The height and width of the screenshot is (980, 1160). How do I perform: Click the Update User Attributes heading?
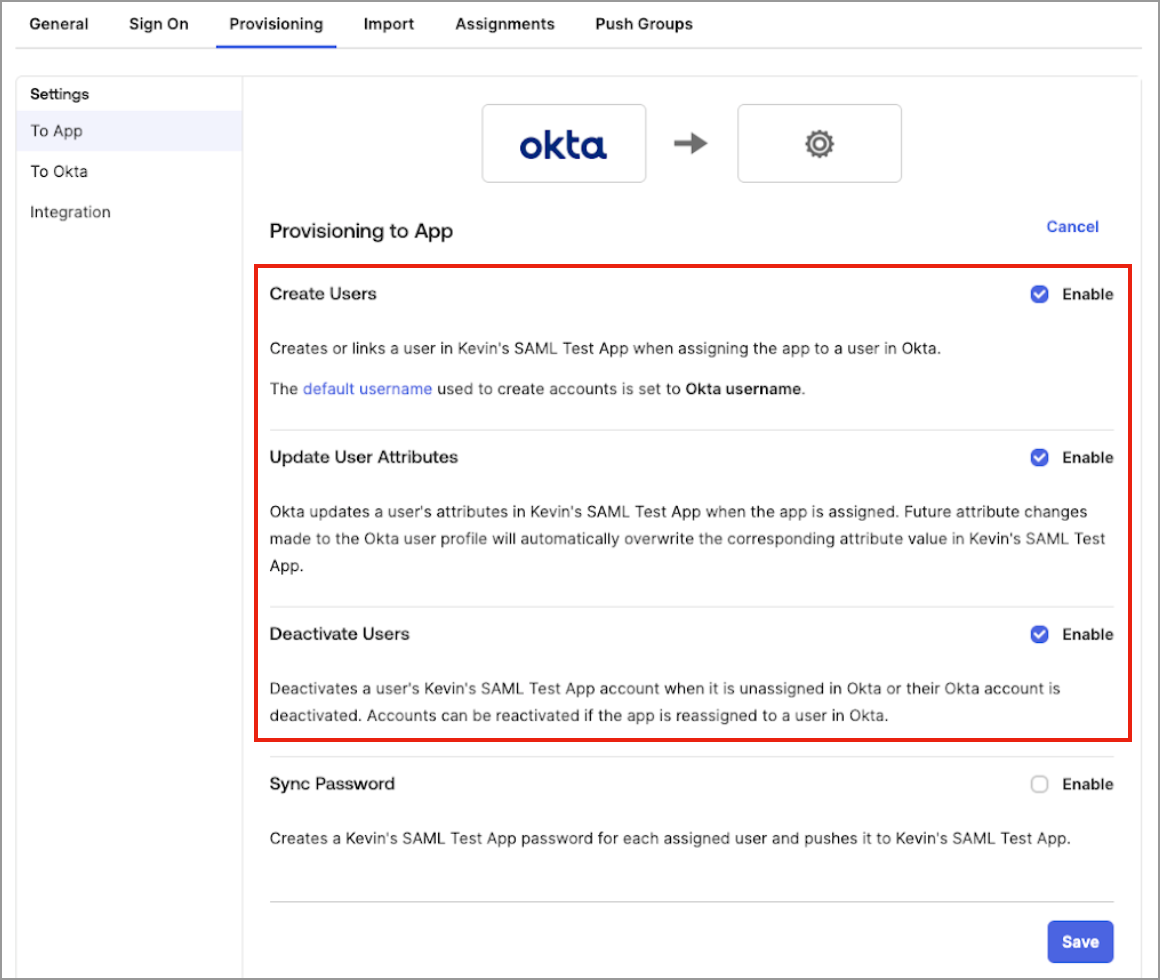tap(363, 457)
